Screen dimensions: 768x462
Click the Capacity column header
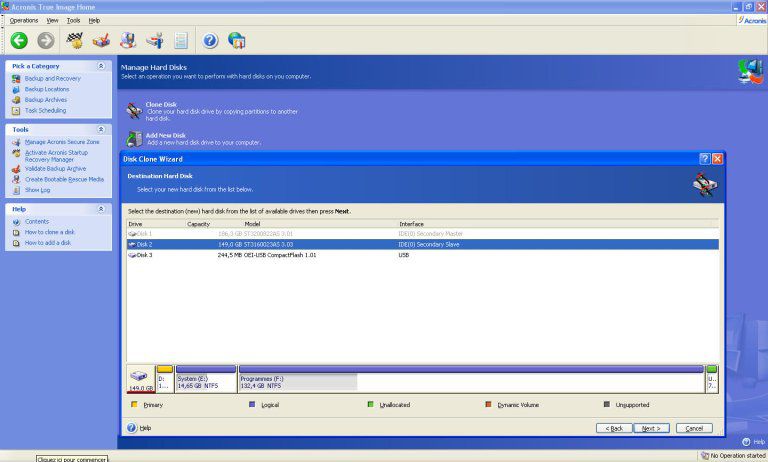click(215, 224)
